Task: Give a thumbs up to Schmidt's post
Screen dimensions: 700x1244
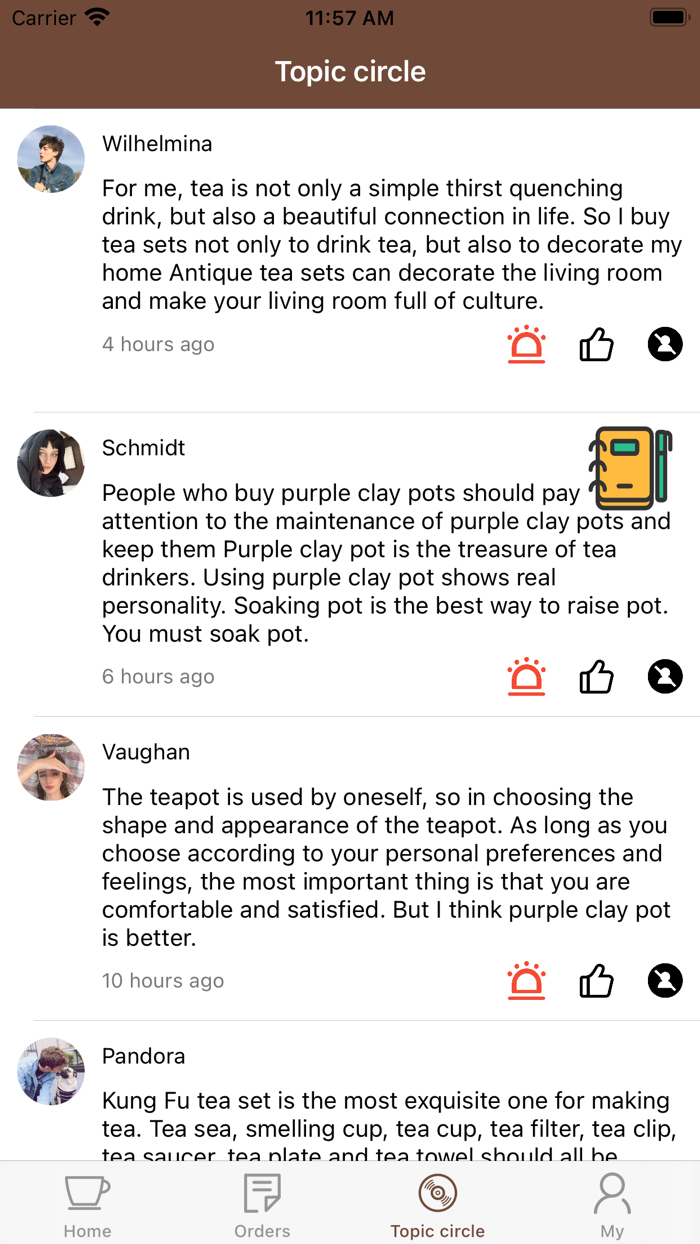Action: point(596,677)
